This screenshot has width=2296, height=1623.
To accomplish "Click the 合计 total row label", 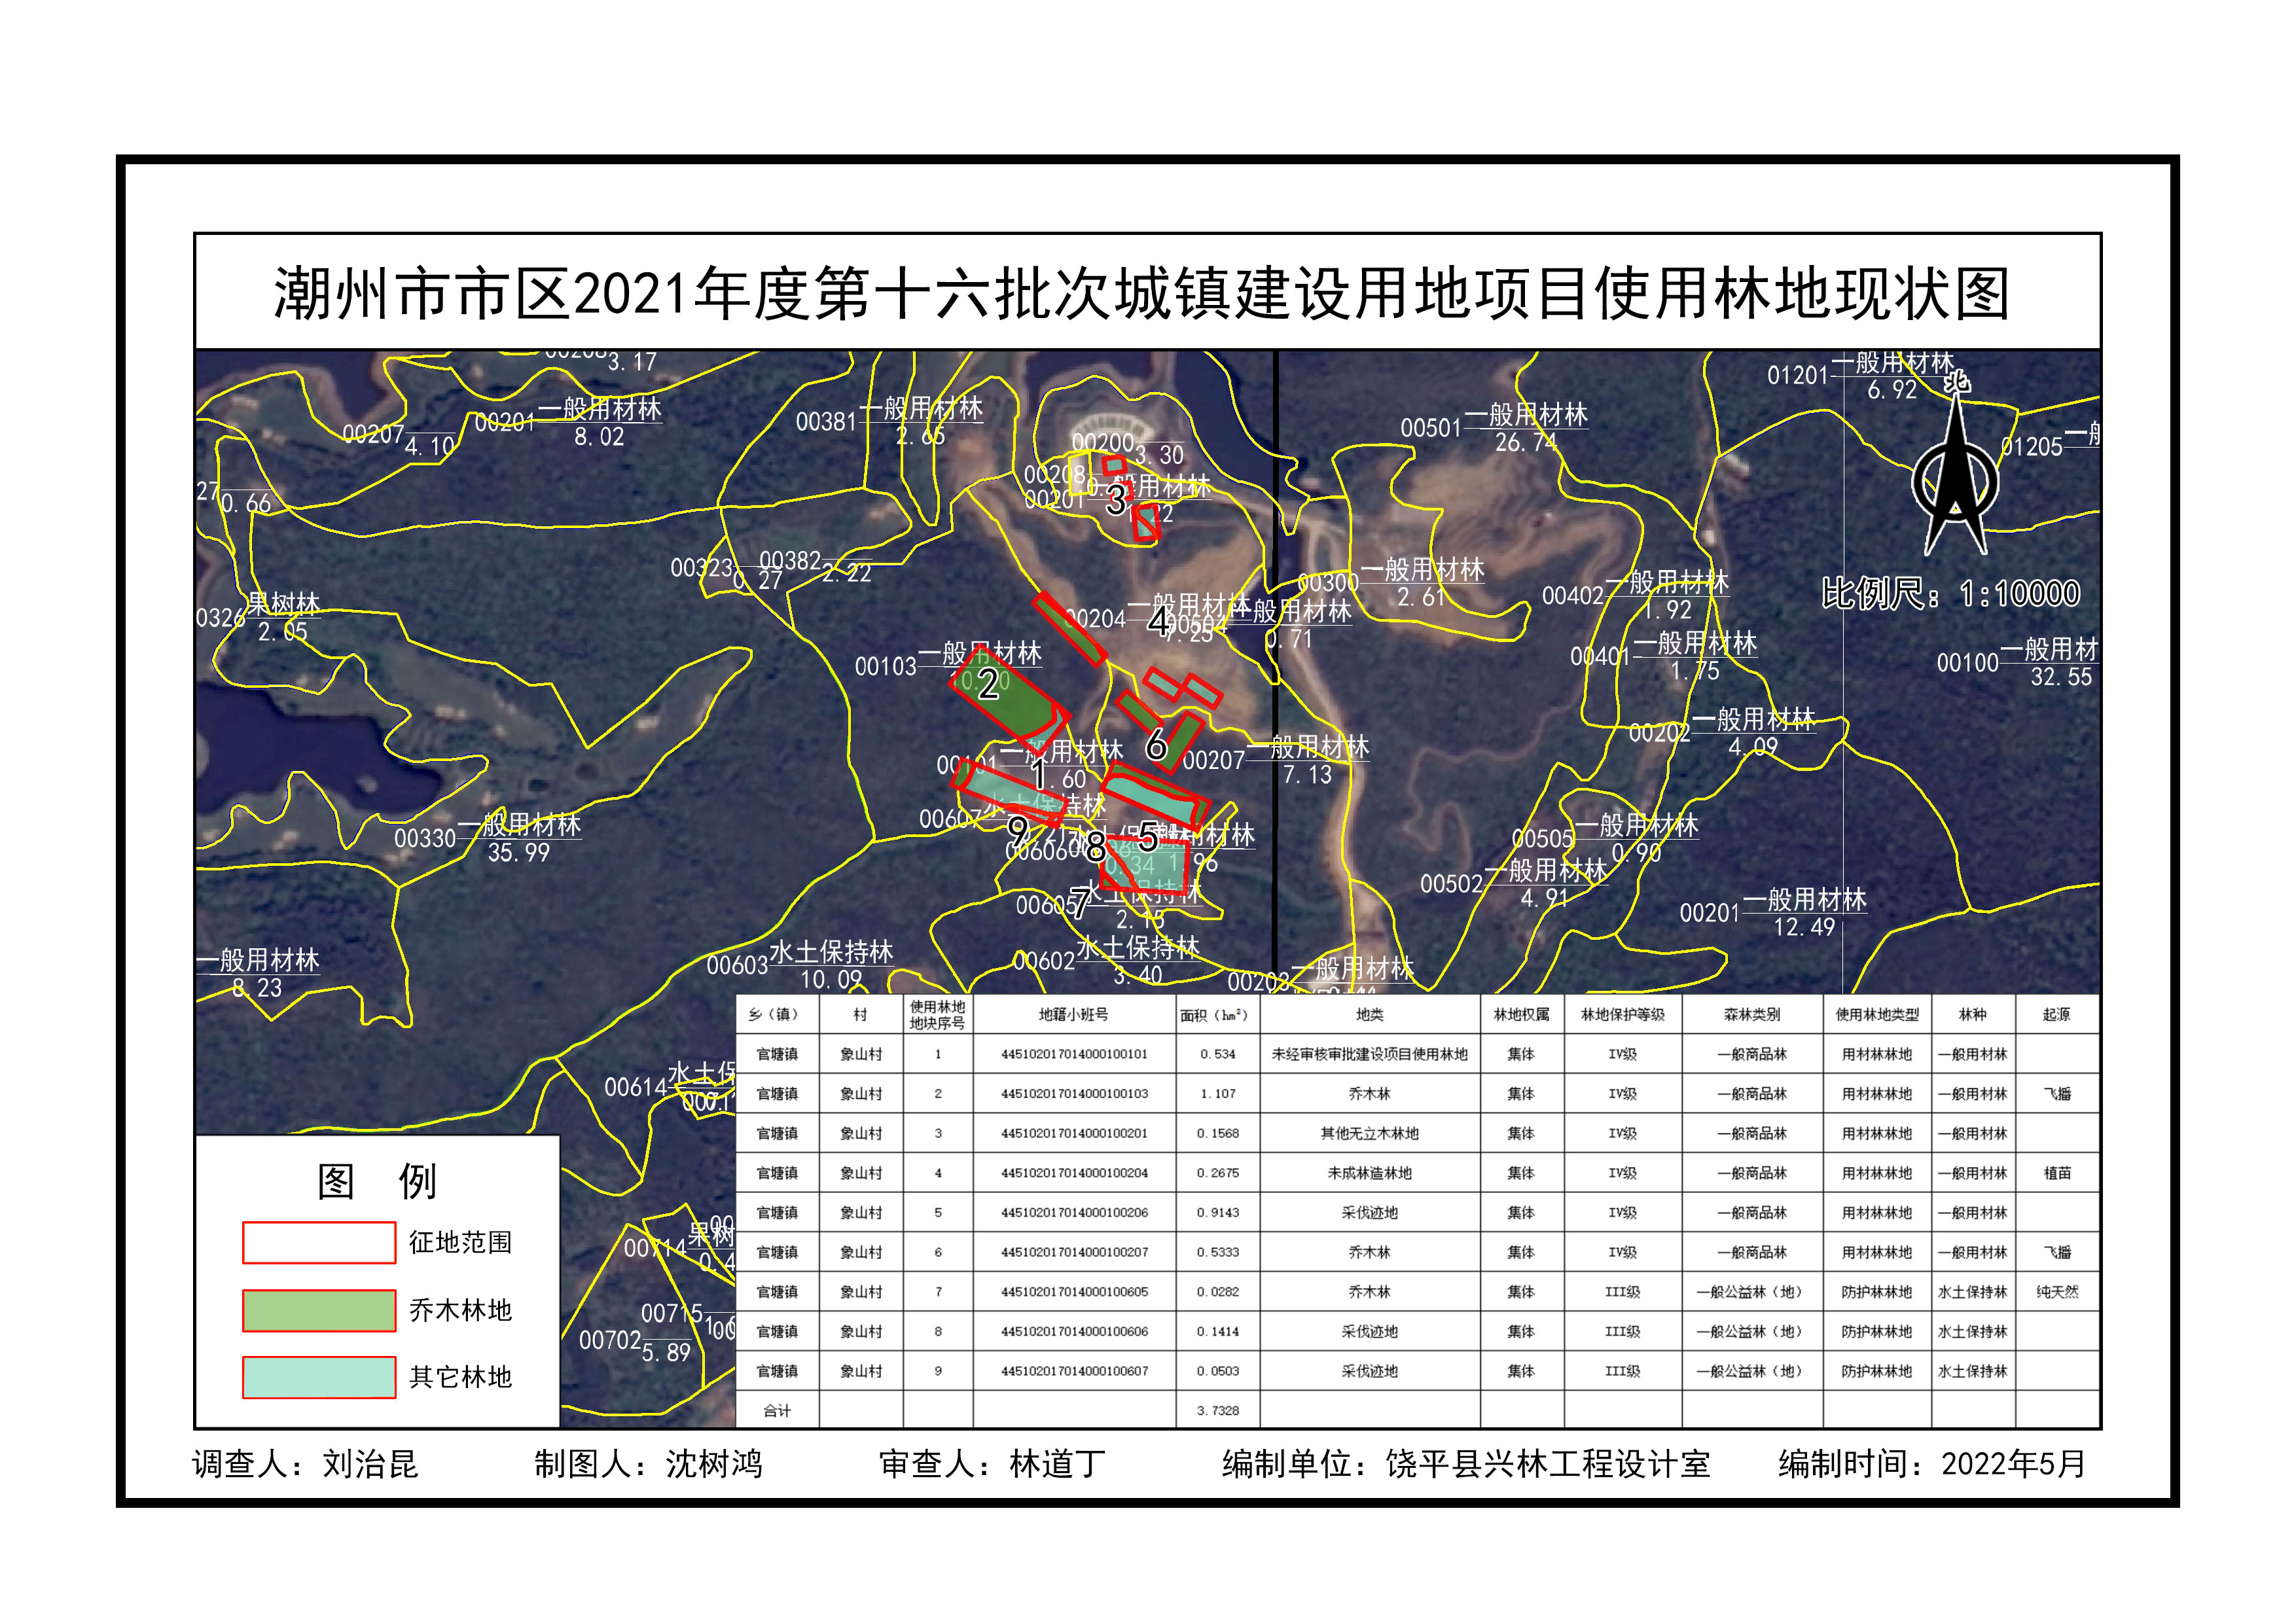I will tap(777, 1411).
